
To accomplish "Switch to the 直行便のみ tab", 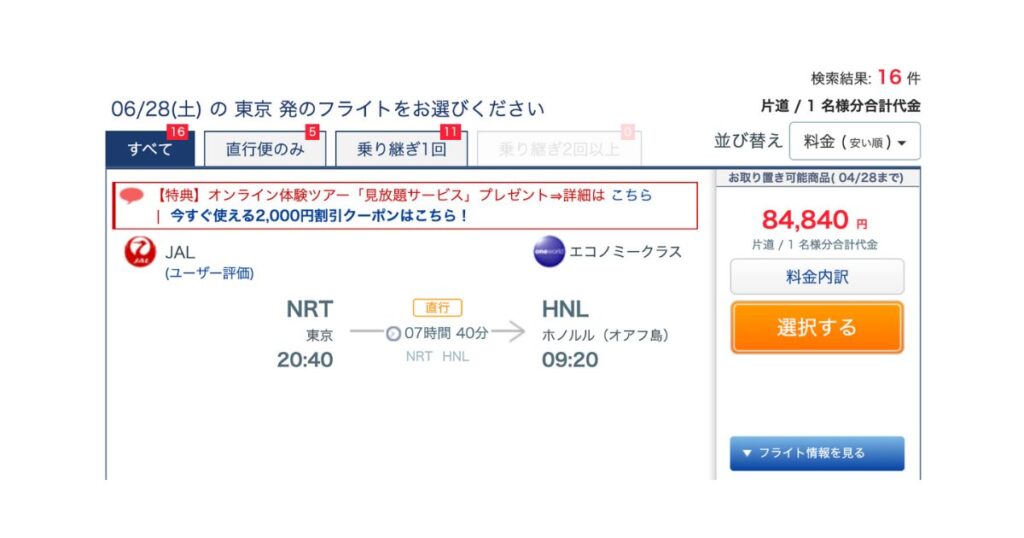I will coord(265,149).
